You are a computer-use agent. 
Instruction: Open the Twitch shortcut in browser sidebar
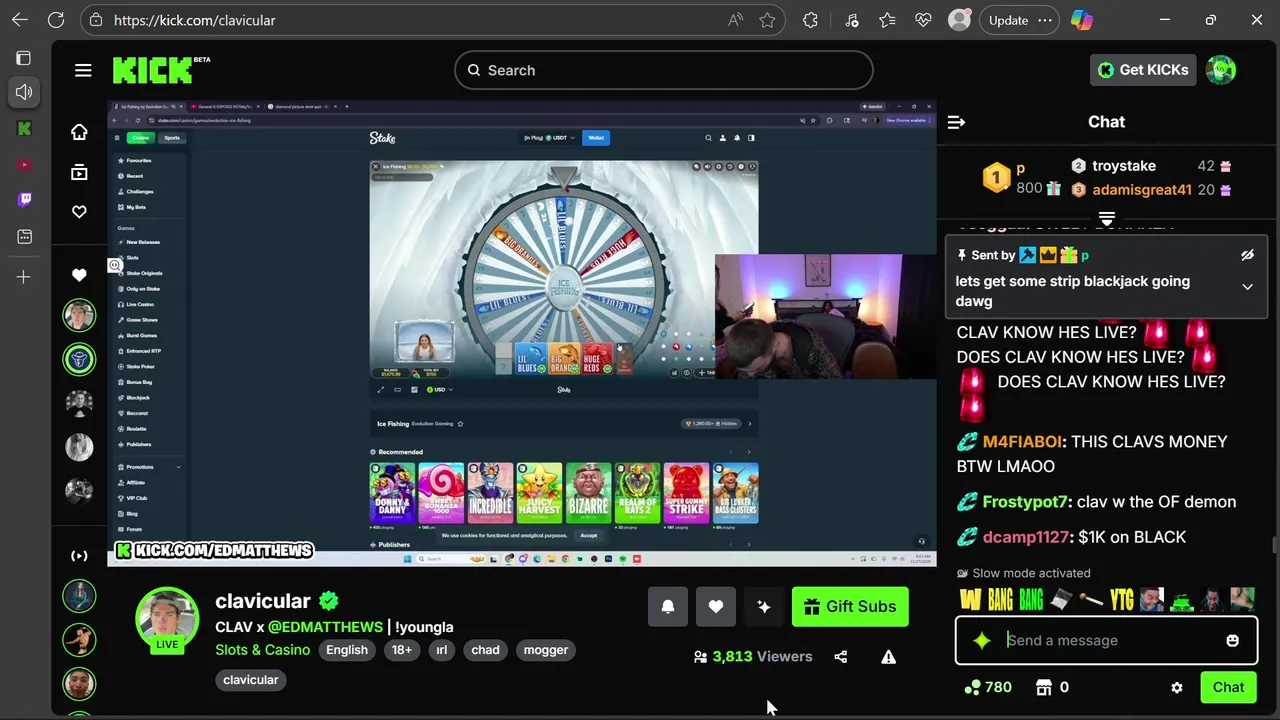(x=24, y=199)
